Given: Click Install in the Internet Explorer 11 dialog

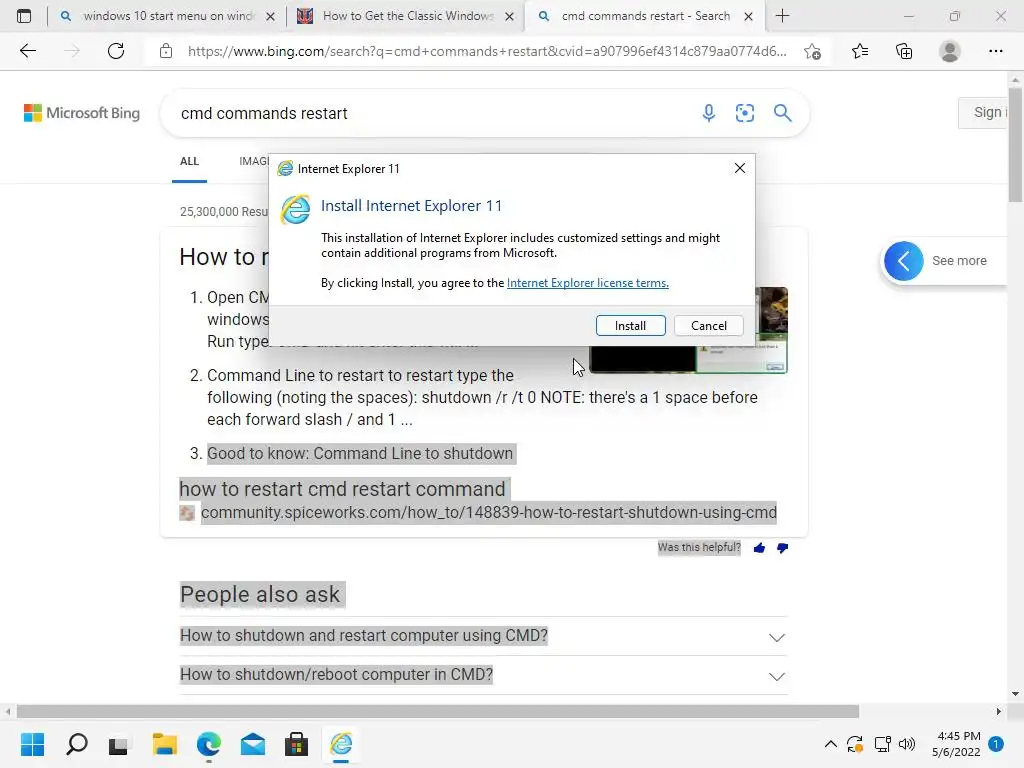Looking at the screenshot, I should pyautogui.click(x=630, y=325).
